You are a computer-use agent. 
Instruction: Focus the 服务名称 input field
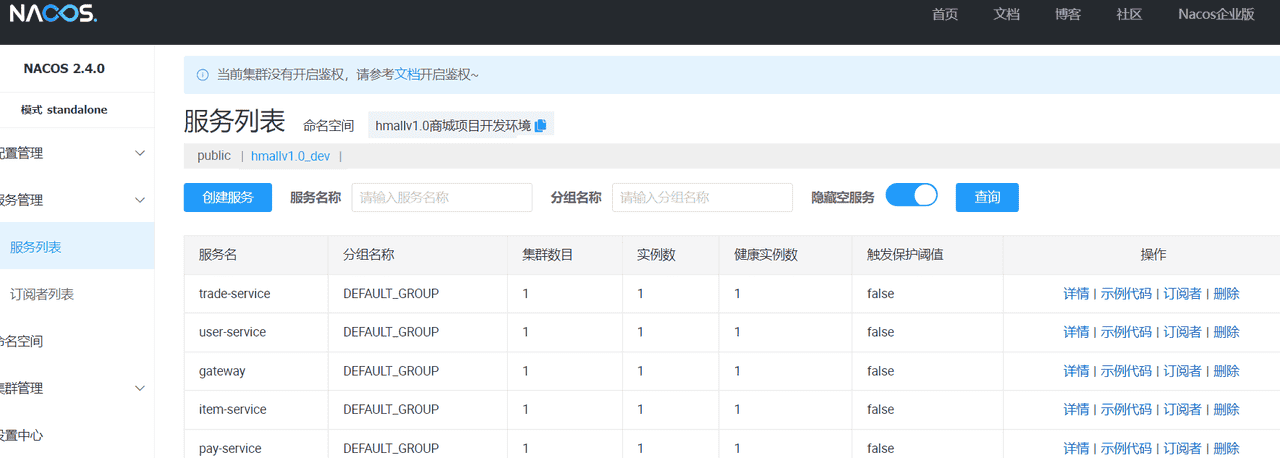[441, 197]
